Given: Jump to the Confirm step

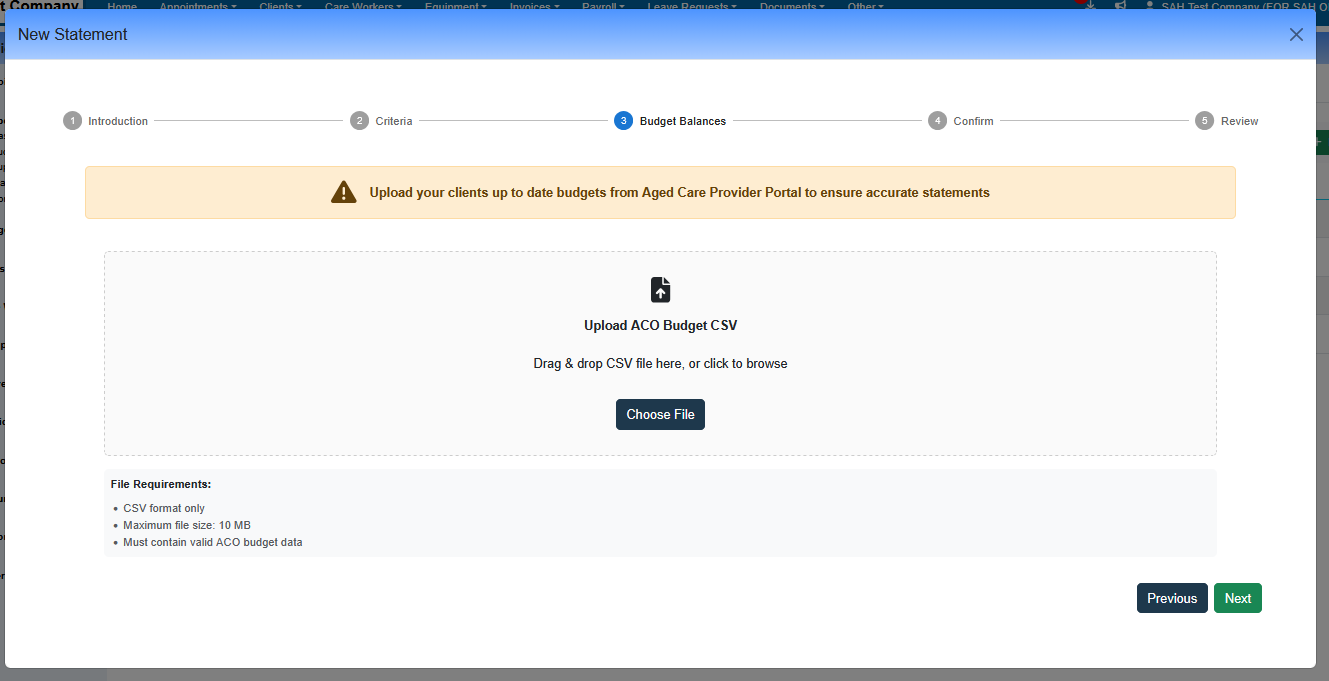Looking at the screenshot, I should point(972,121).
